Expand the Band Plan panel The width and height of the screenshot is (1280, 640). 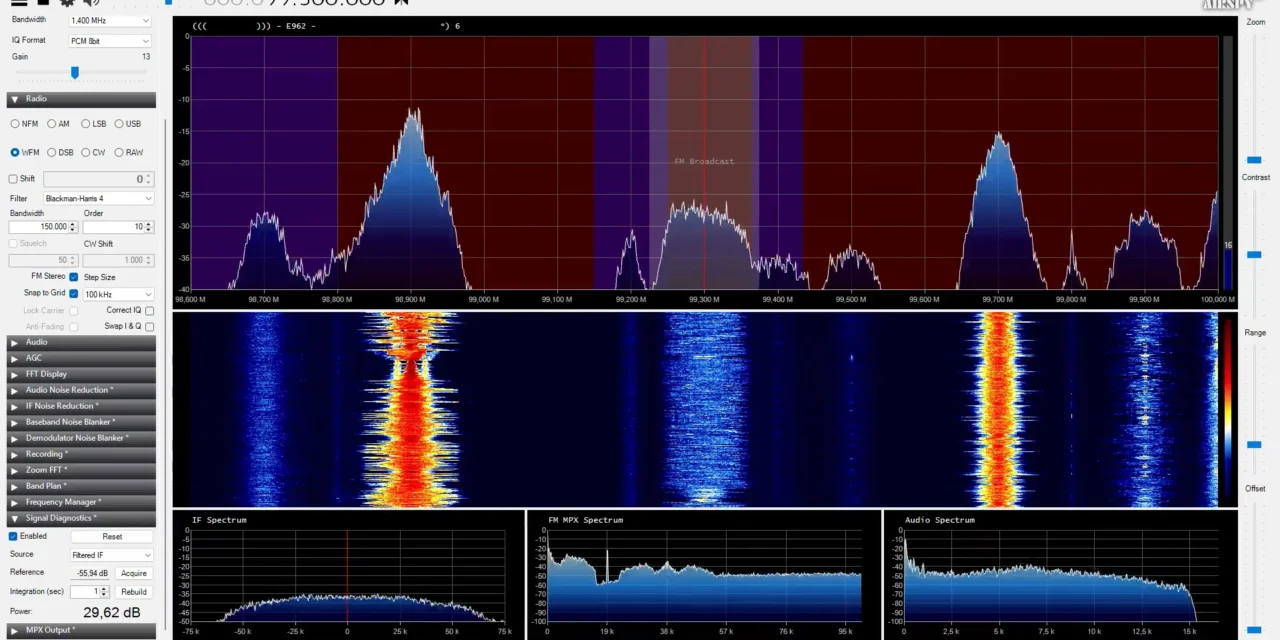click(81, 486)
